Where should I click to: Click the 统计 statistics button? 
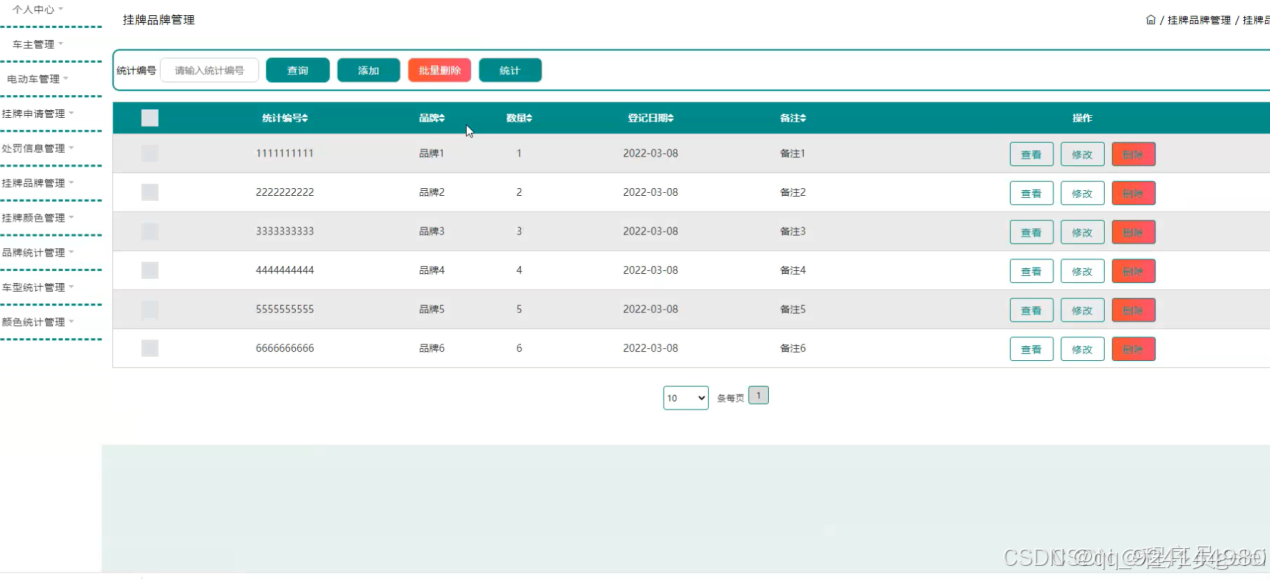[510, 70]
